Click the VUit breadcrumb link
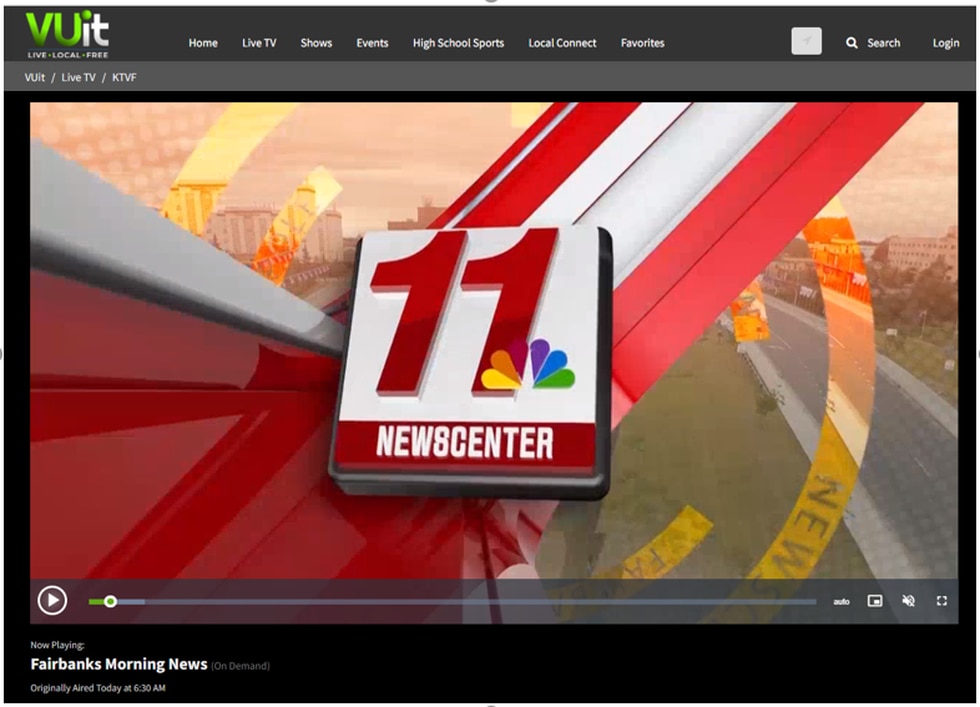 click(x=35, y=77)
